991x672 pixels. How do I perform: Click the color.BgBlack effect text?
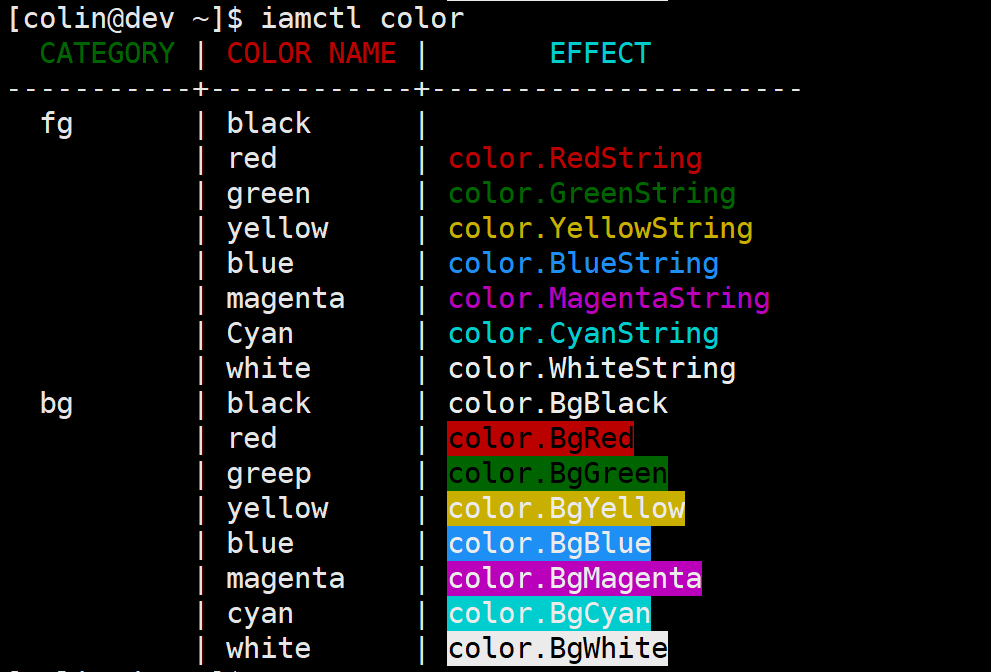coord(558,404)
